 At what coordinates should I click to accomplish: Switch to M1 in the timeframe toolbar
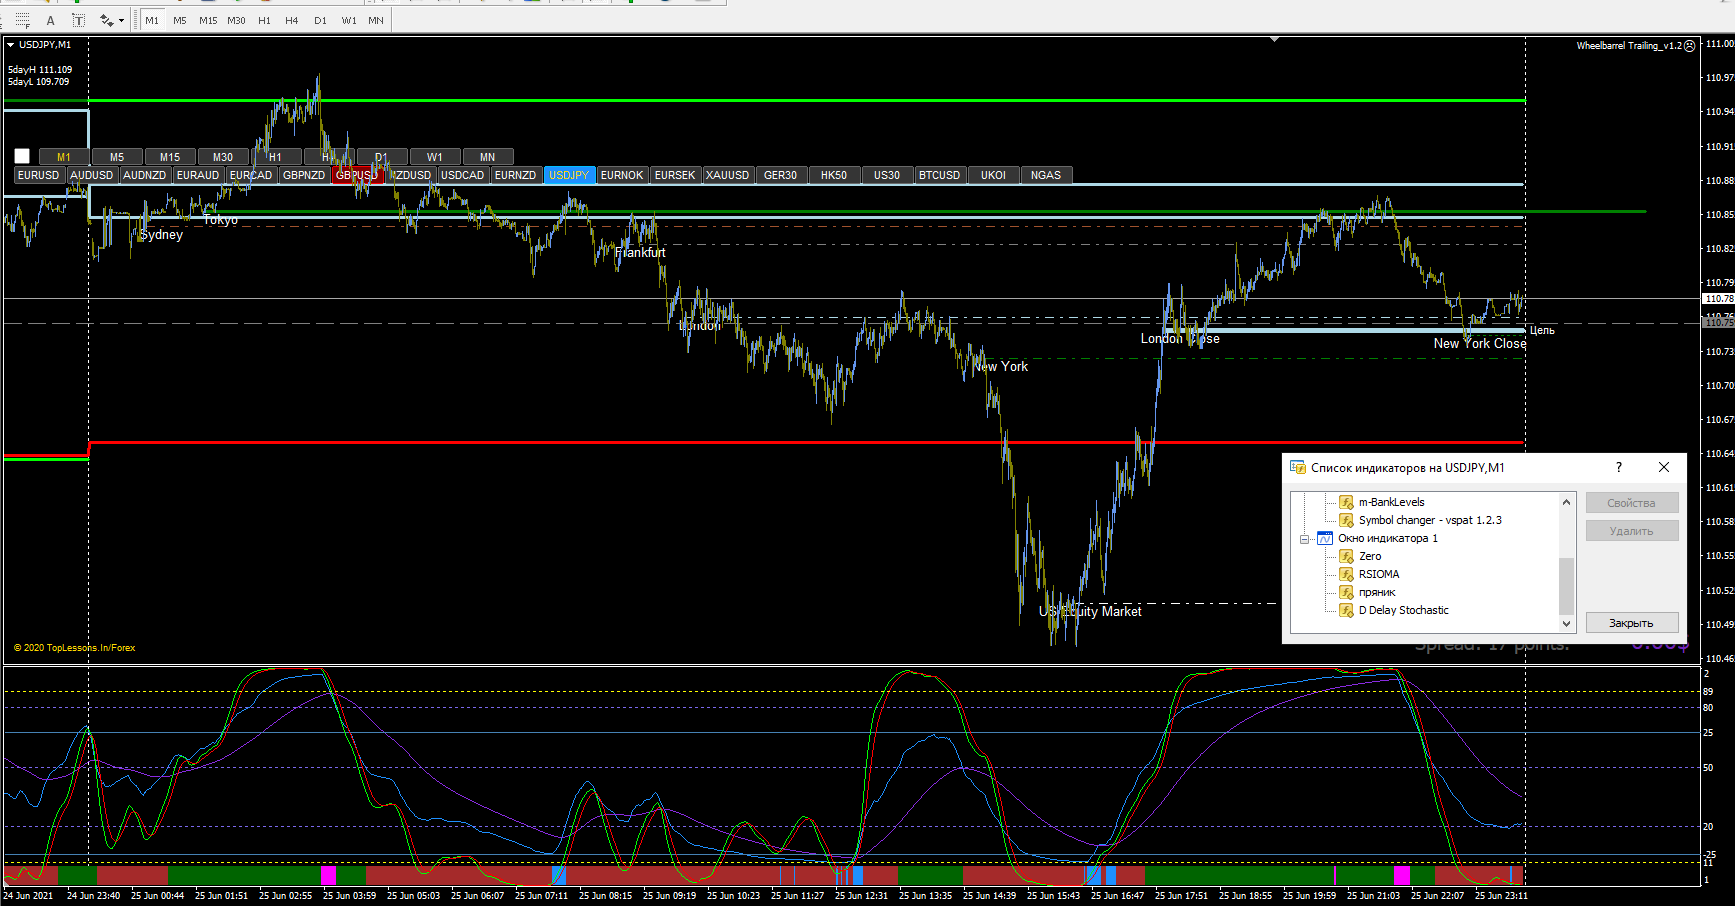pyautogui.click(x=152, y=20)
